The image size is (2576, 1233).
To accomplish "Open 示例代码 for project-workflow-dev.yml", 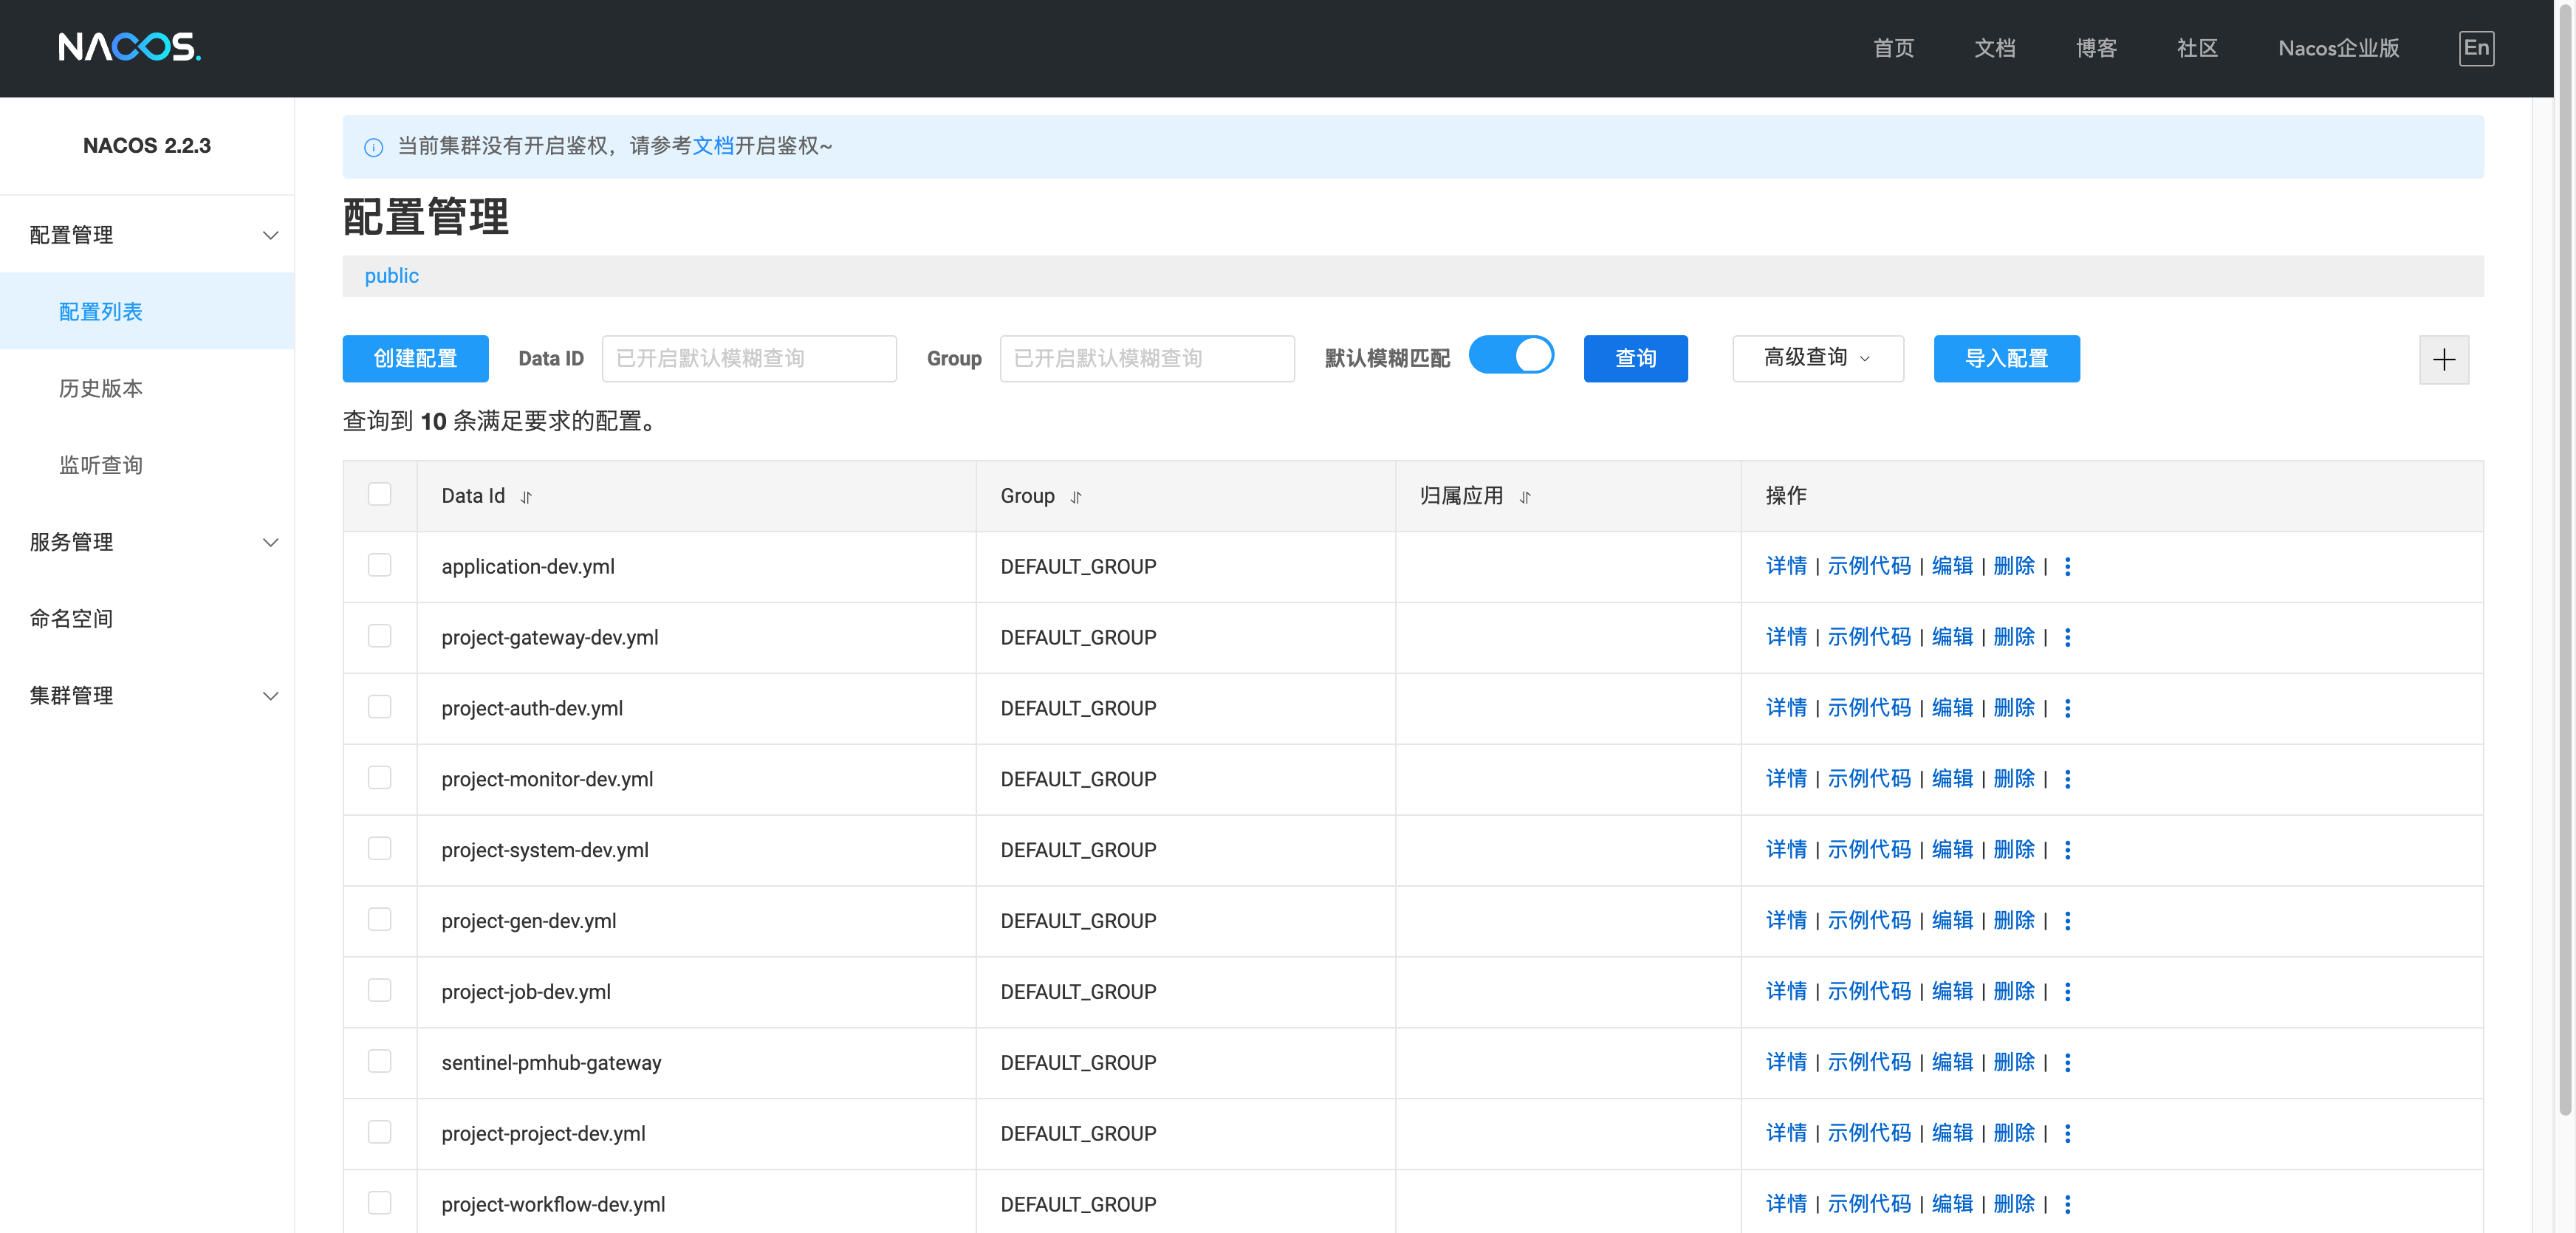I will coord(1869,1205).
